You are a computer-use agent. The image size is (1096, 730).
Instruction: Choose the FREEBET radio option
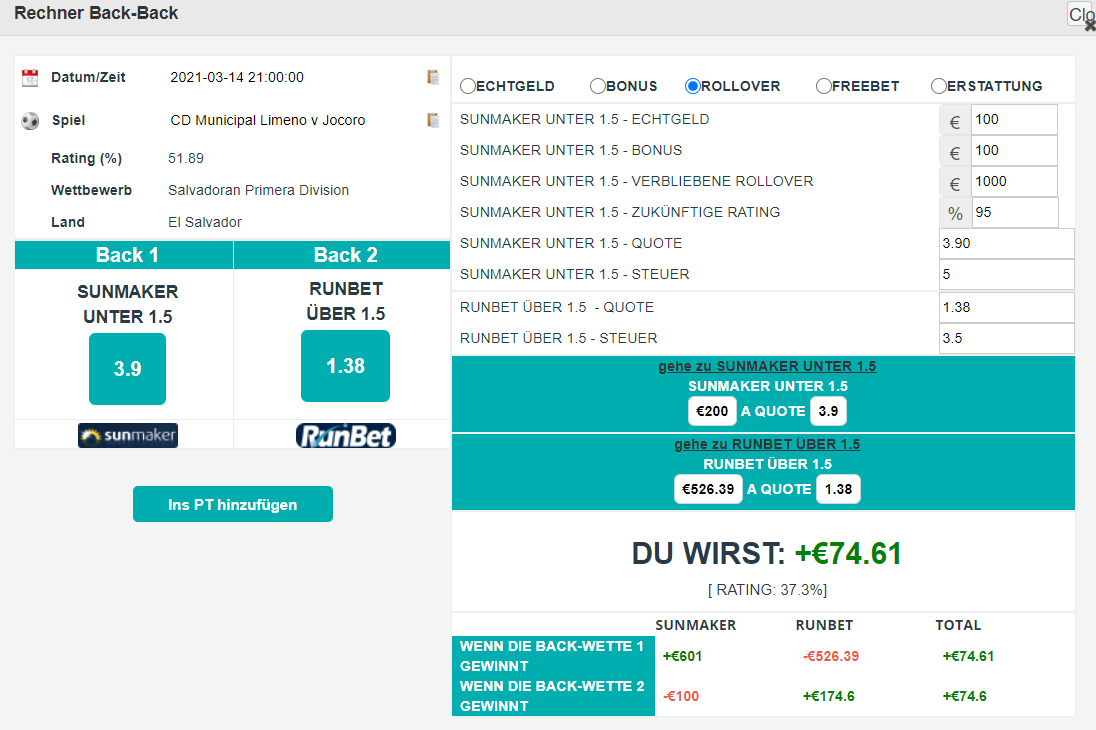tap(824, 86)
